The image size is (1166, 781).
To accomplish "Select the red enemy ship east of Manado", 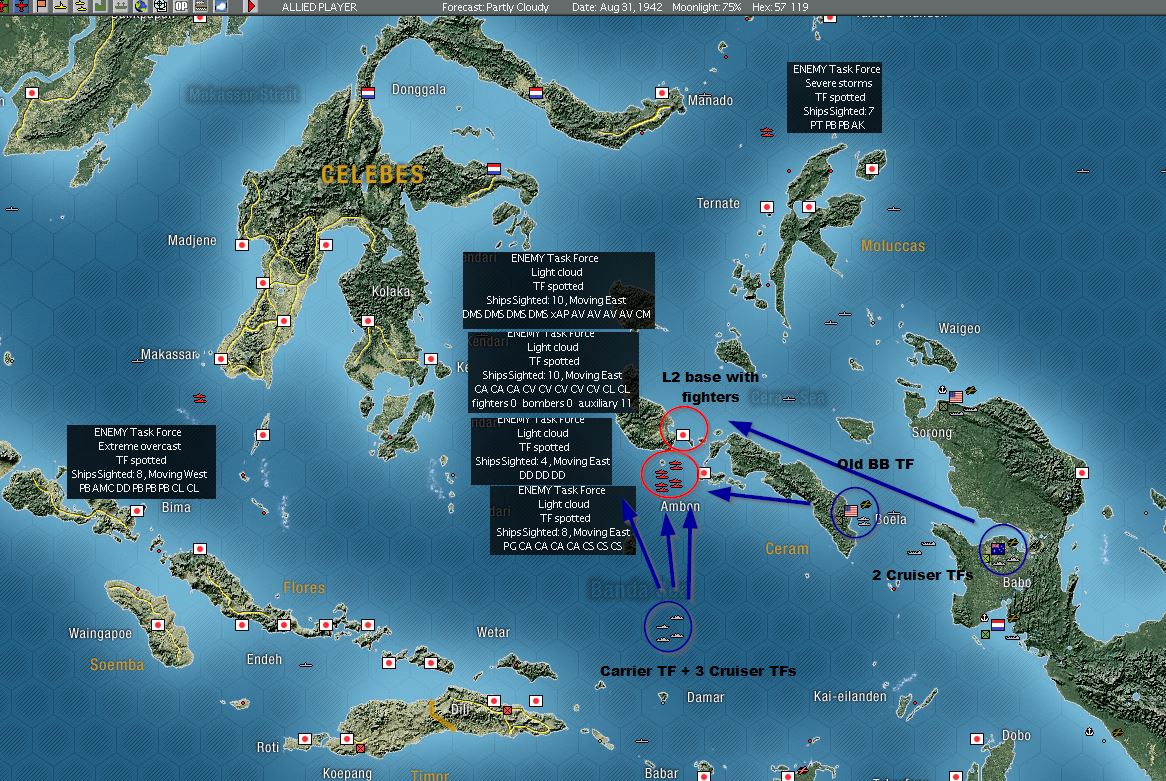I will [x=767, y=132].
